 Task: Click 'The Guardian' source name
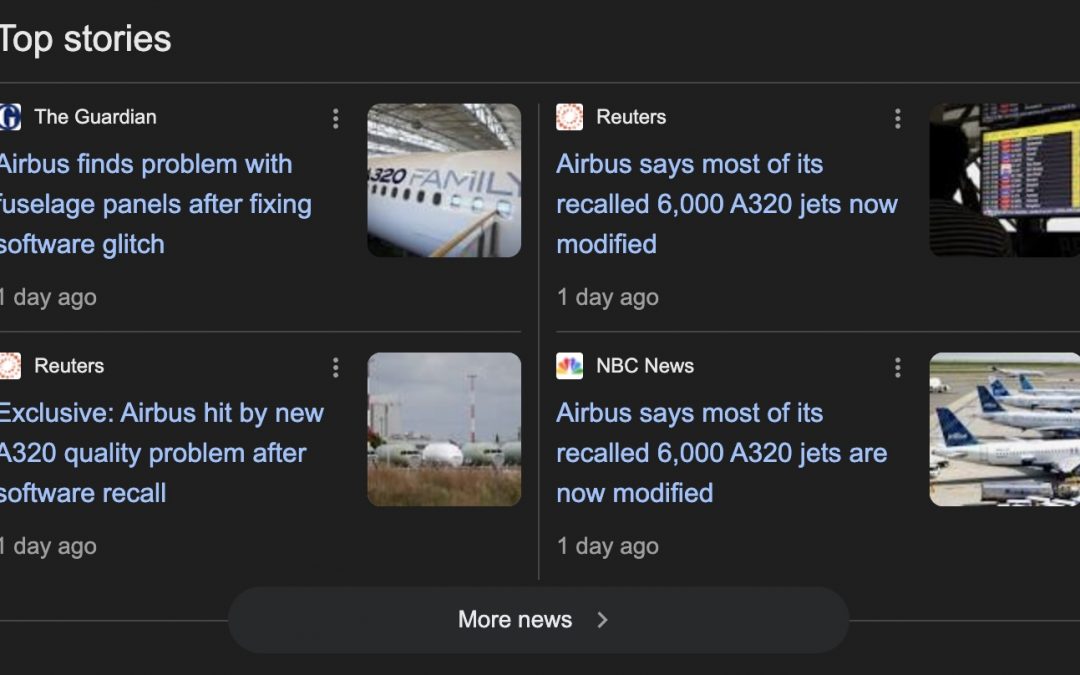(95, 117)
